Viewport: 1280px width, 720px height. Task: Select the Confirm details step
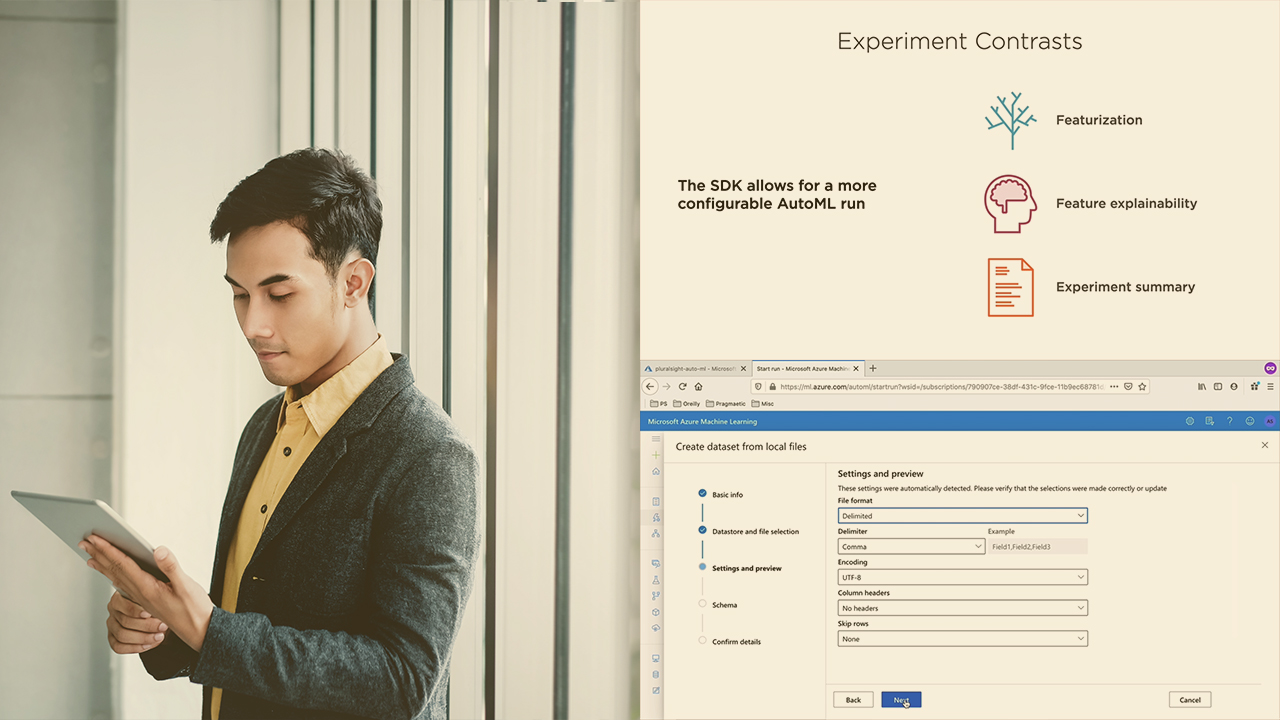pyautogui.click(x=736, y=641)
